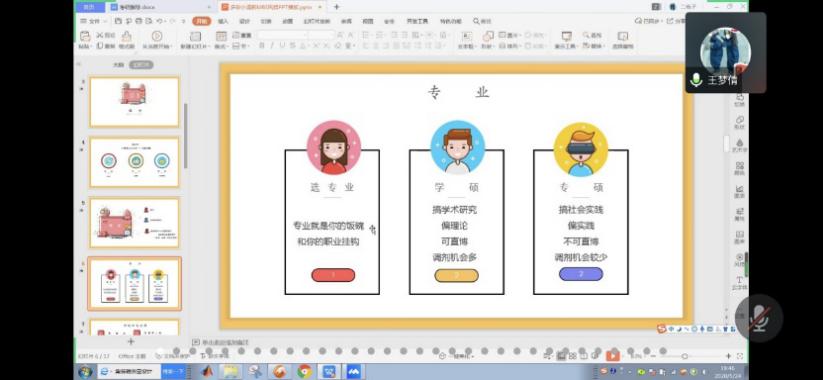Select slide 5 thumbnail
This screenshot has height=380, width=823.
click(x=134, y=223)
